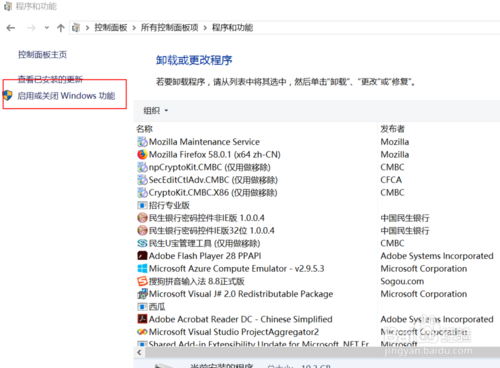Click the CryptoKit.CMBC.X86 icon
500x368 pixels.
pos(142,193)
